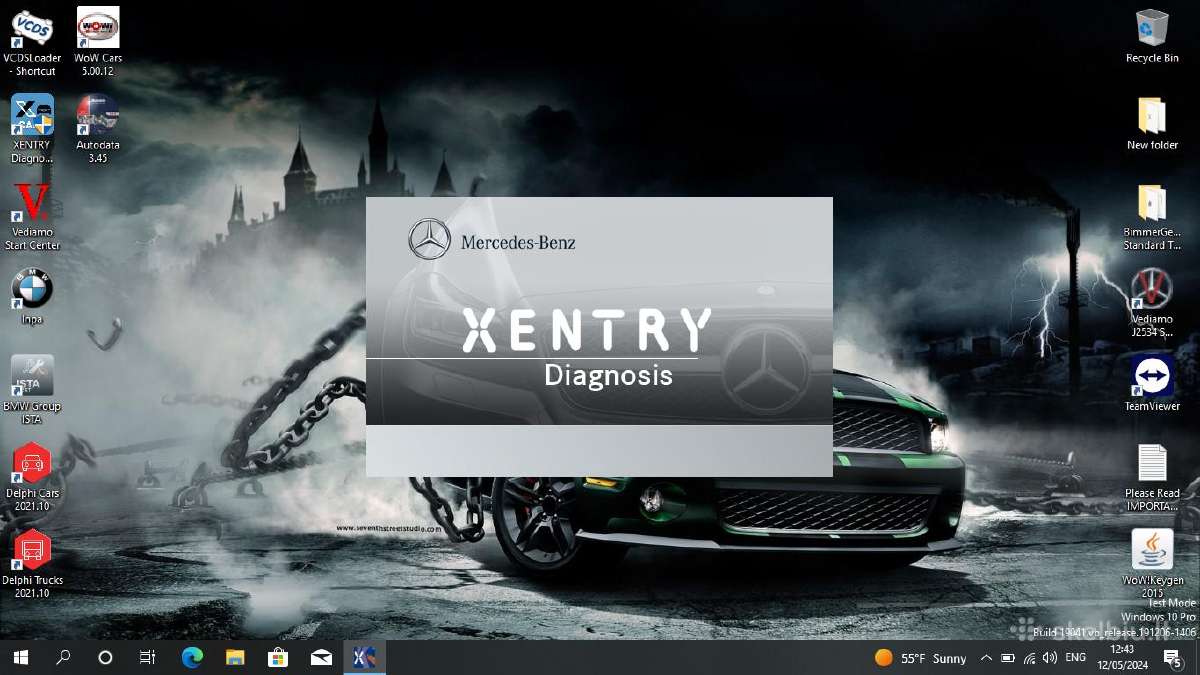Select the running XENTRY taskbar button

click(365, 657)
